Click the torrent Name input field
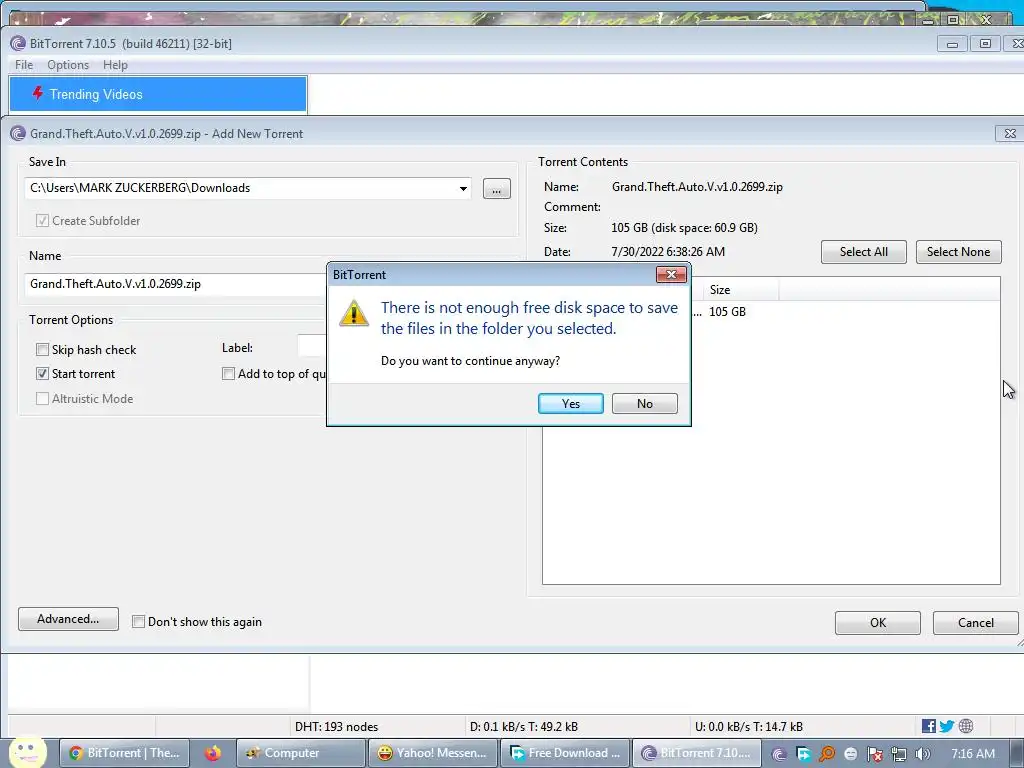The image size is (1024, 768). pyautogui.click(x=176, y=284)
